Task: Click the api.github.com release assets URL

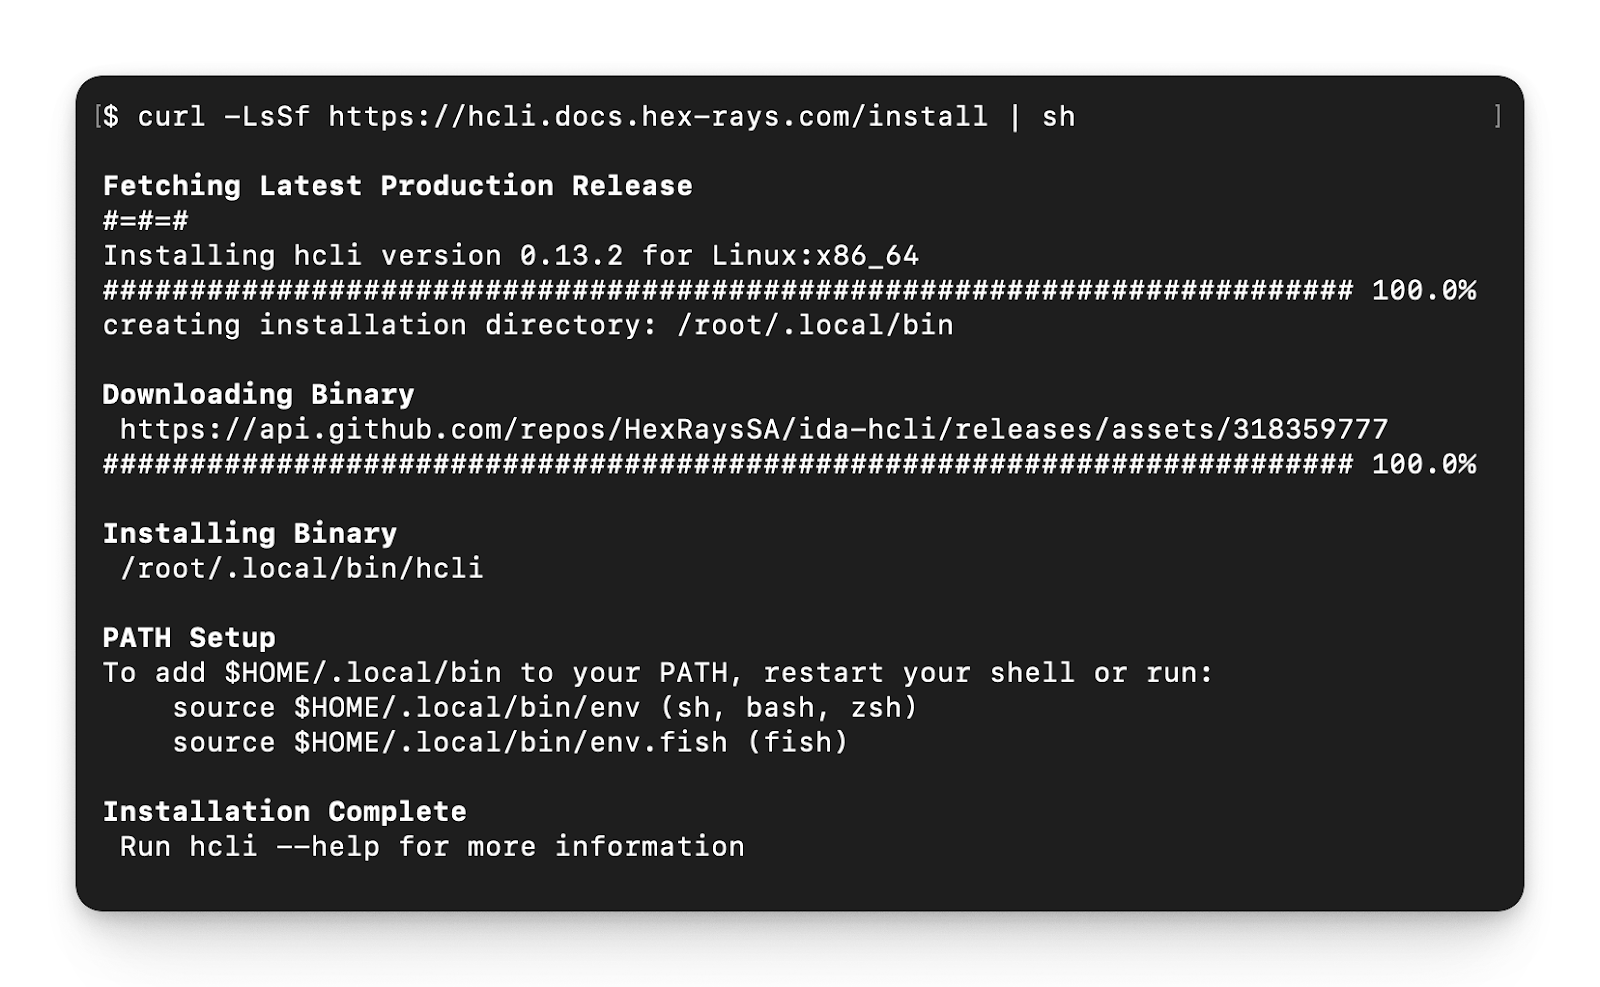Action: pyautogui.click(x=754, y=430)
